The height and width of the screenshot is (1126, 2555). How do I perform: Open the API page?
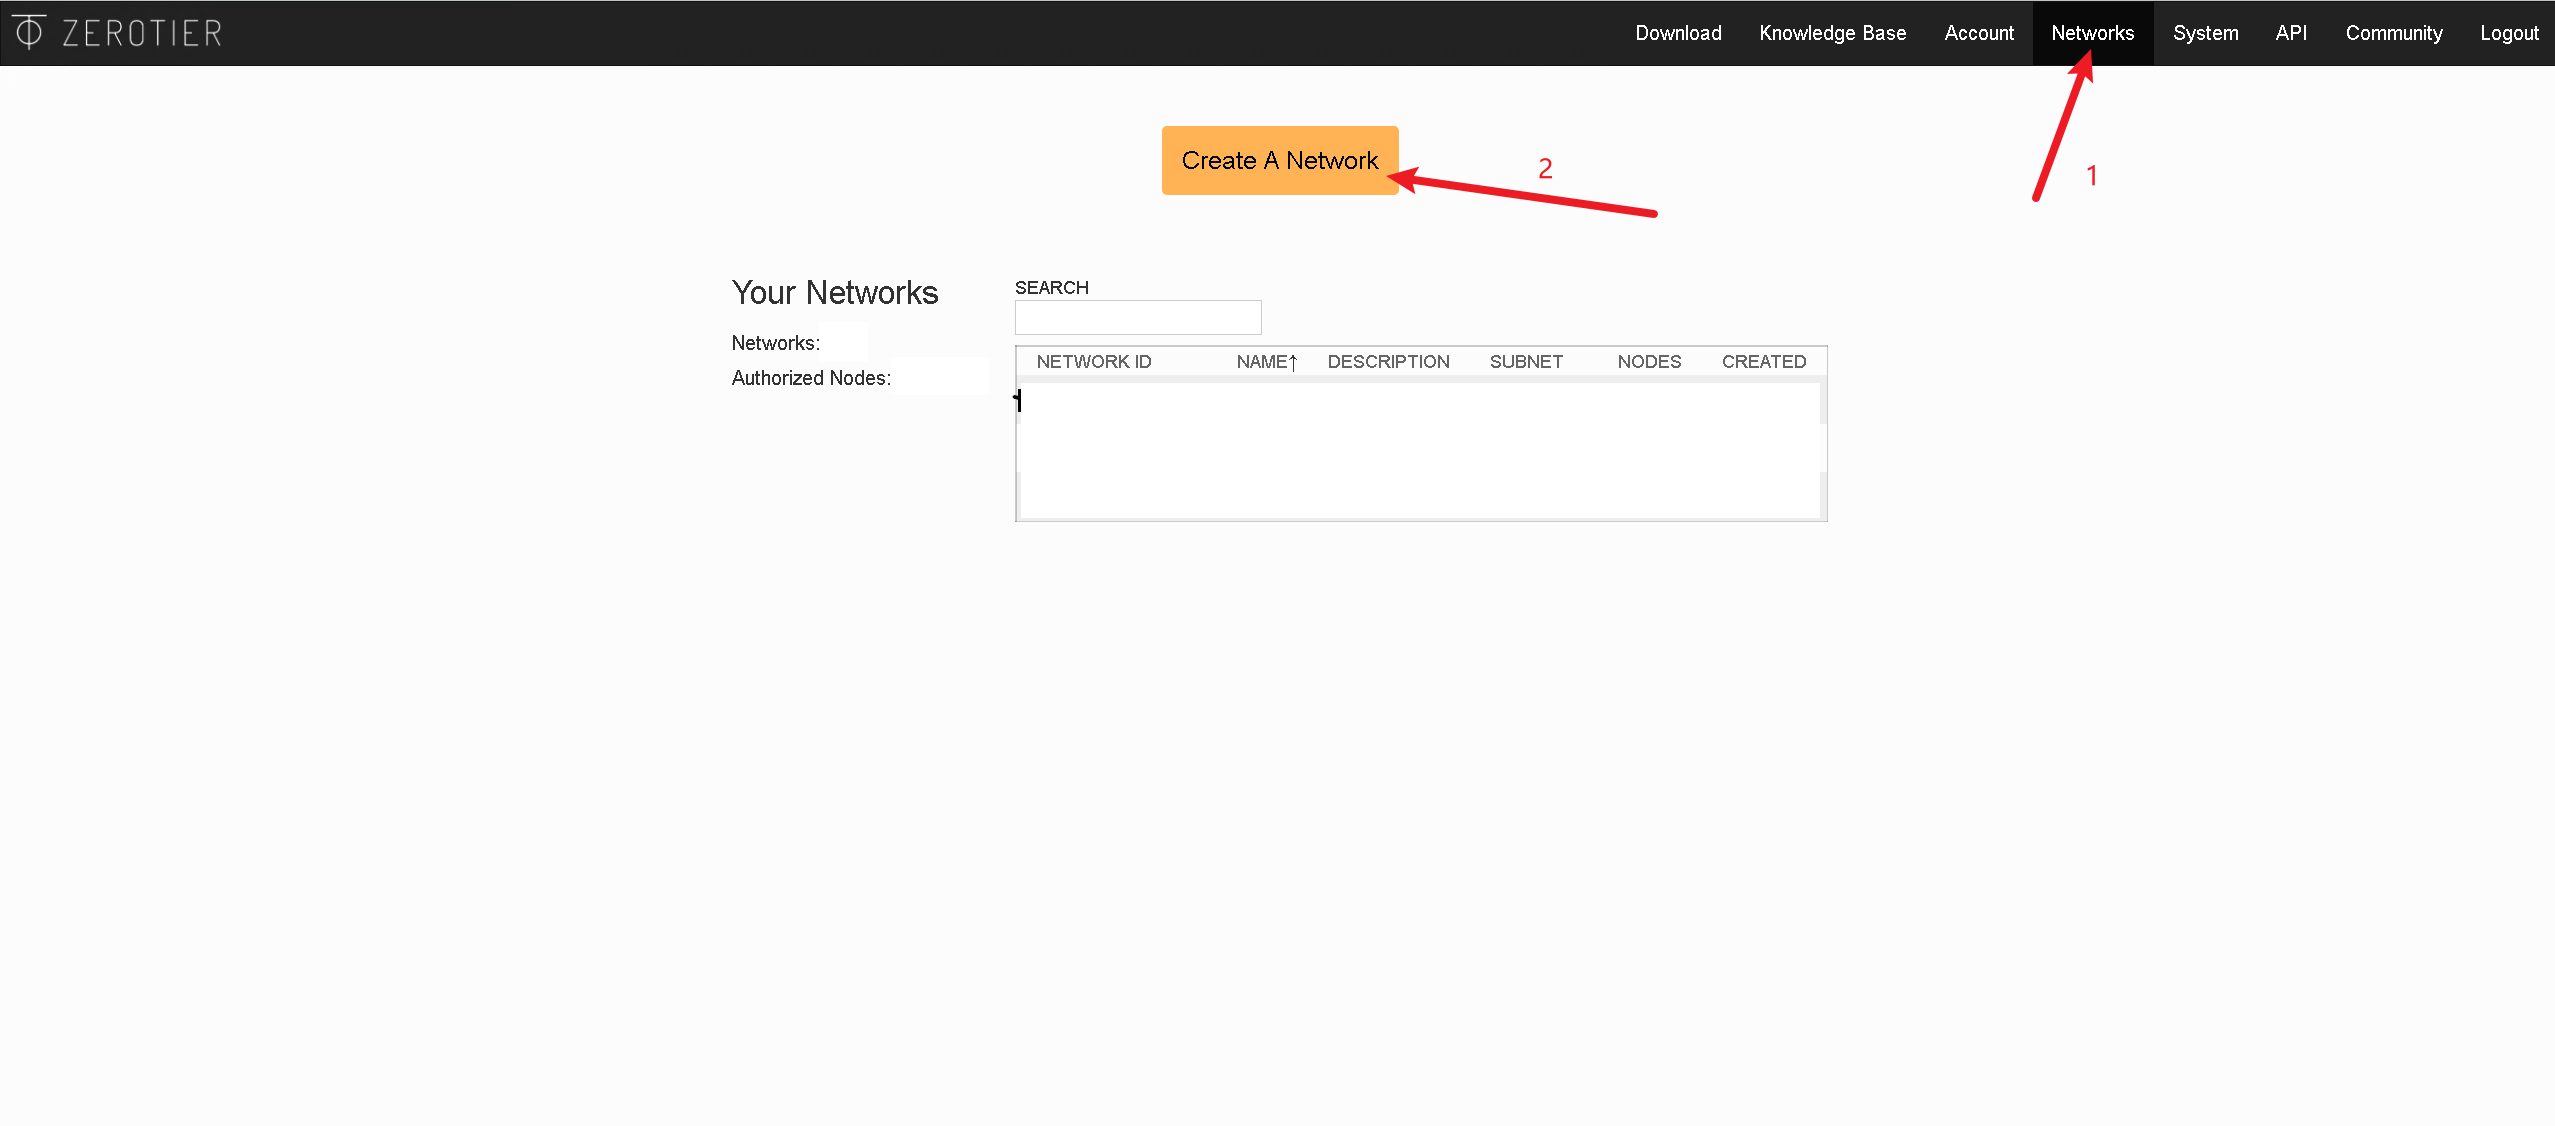2291,33
